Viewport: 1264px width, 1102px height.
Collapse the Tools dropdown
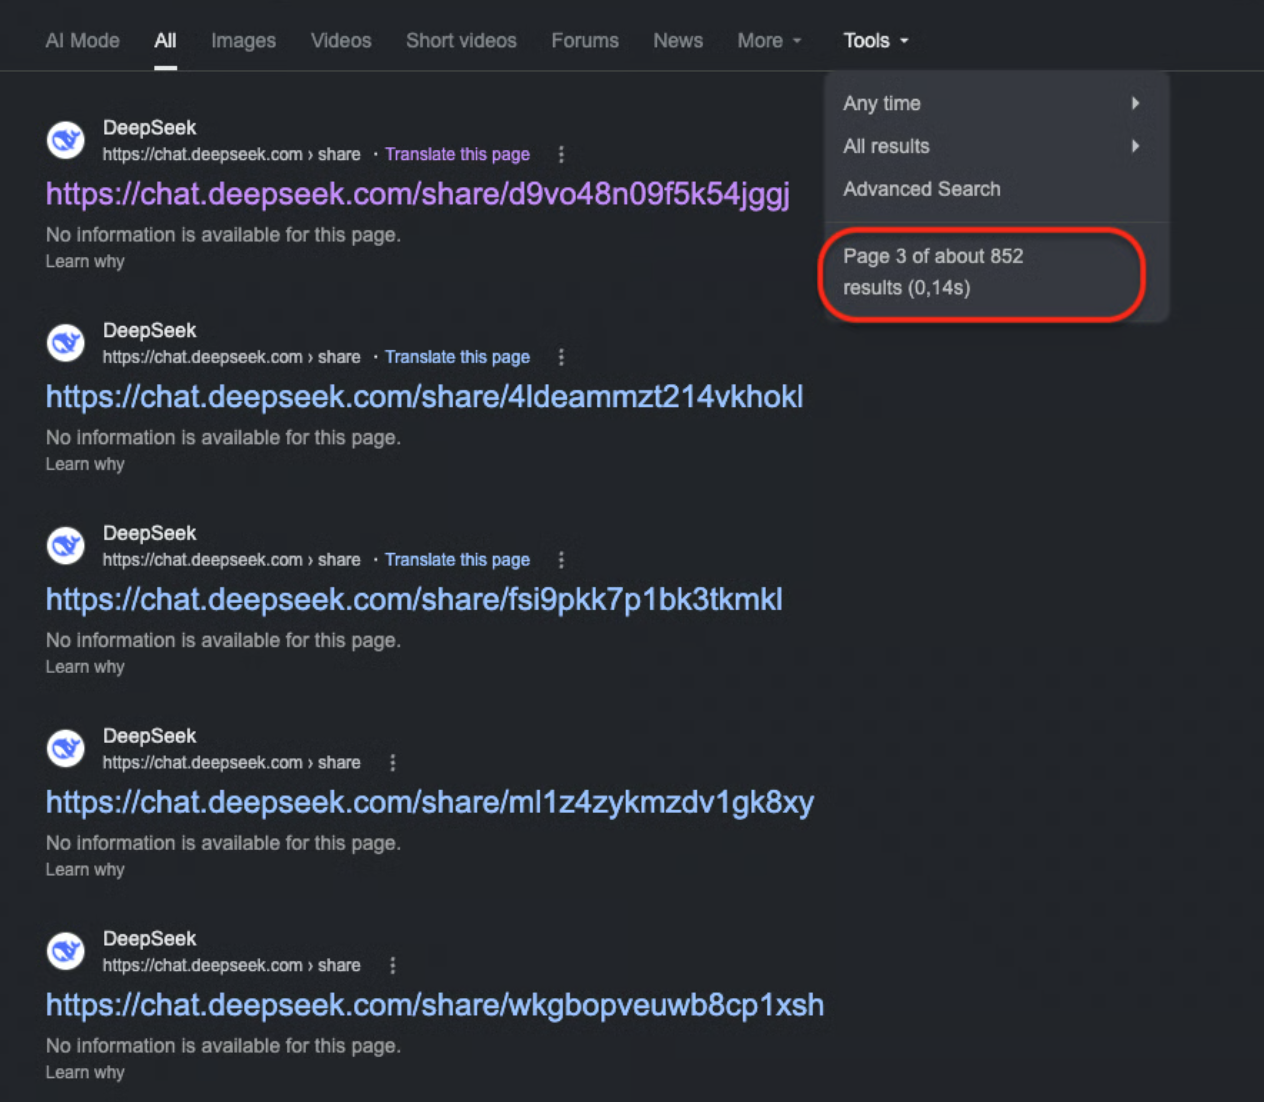pyautogui.click(x=876, y=41)
